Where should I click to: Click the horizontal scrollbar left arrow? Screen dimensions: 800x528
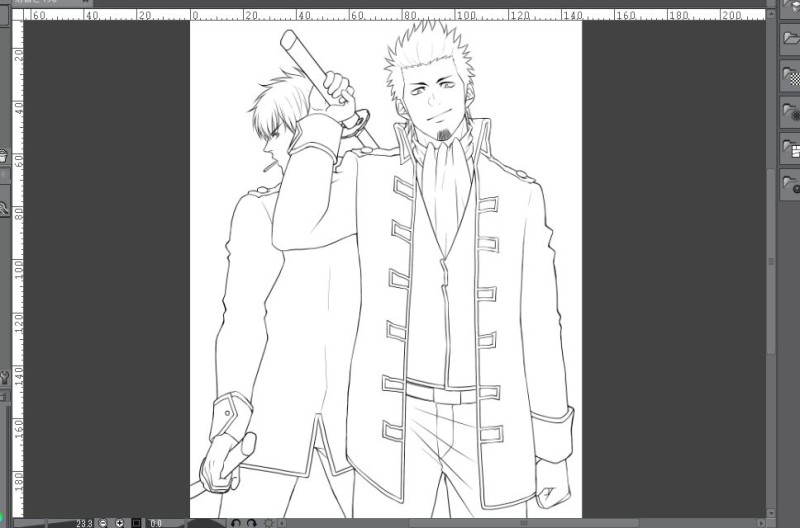(x=281, y=523)
